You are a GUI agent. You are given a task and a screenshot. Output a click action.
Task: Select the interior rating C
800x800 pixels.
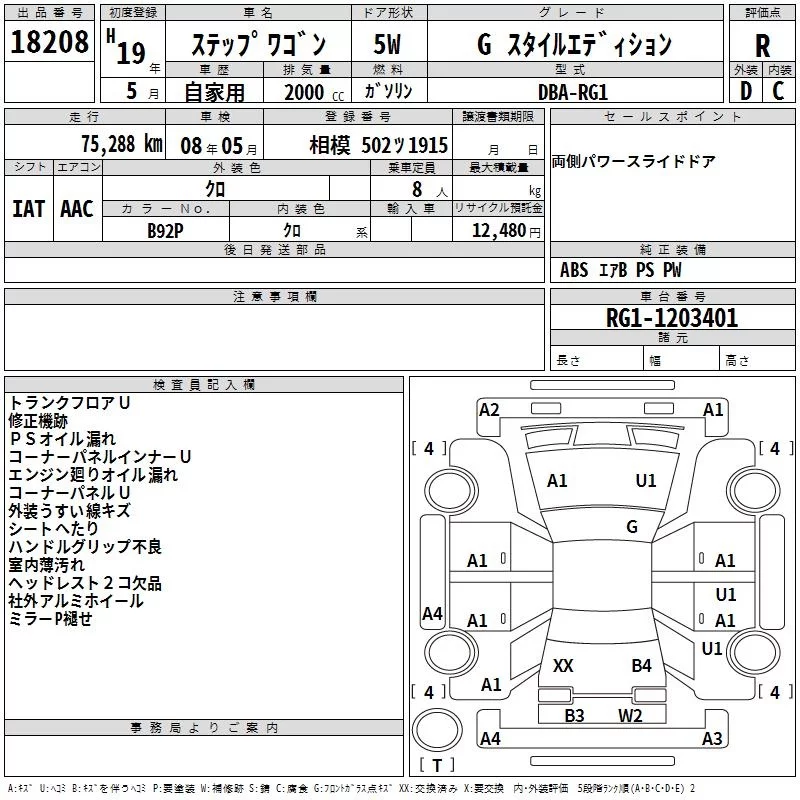(x=778, y=91)
